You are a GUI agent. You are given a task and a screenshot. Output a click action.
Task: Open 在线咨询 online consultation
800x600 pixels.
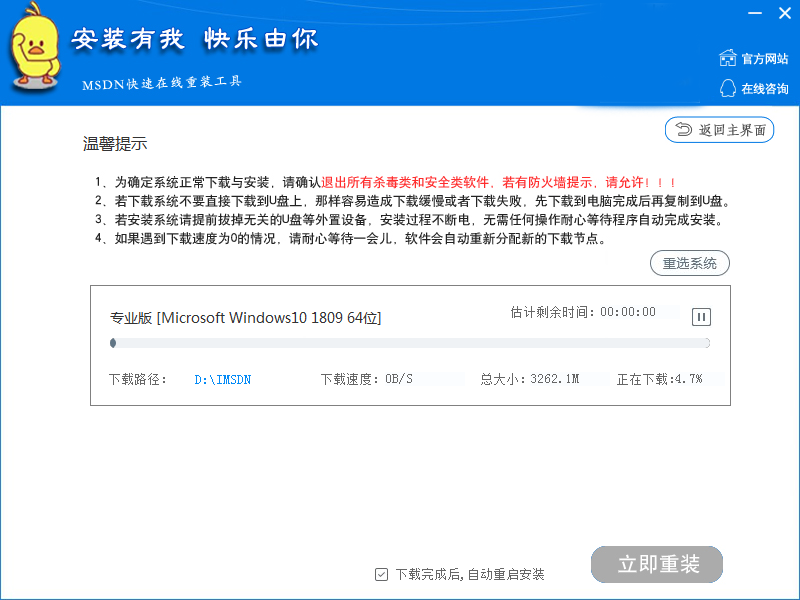tap(764, 89)
